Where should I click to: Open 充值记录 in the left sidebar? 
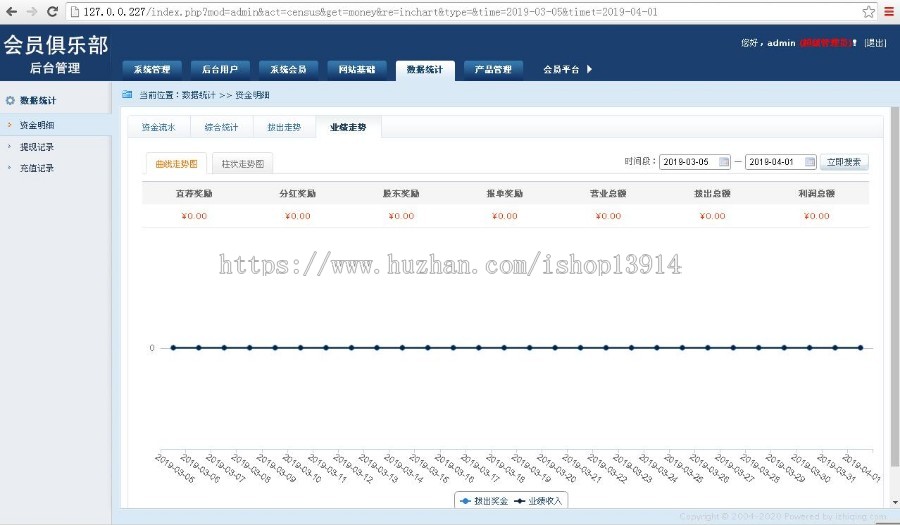click(x=37, y=168)
